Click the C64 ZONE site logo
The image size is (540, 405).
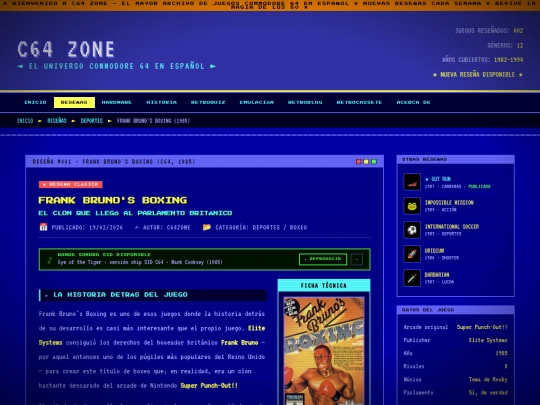[66, 49]
